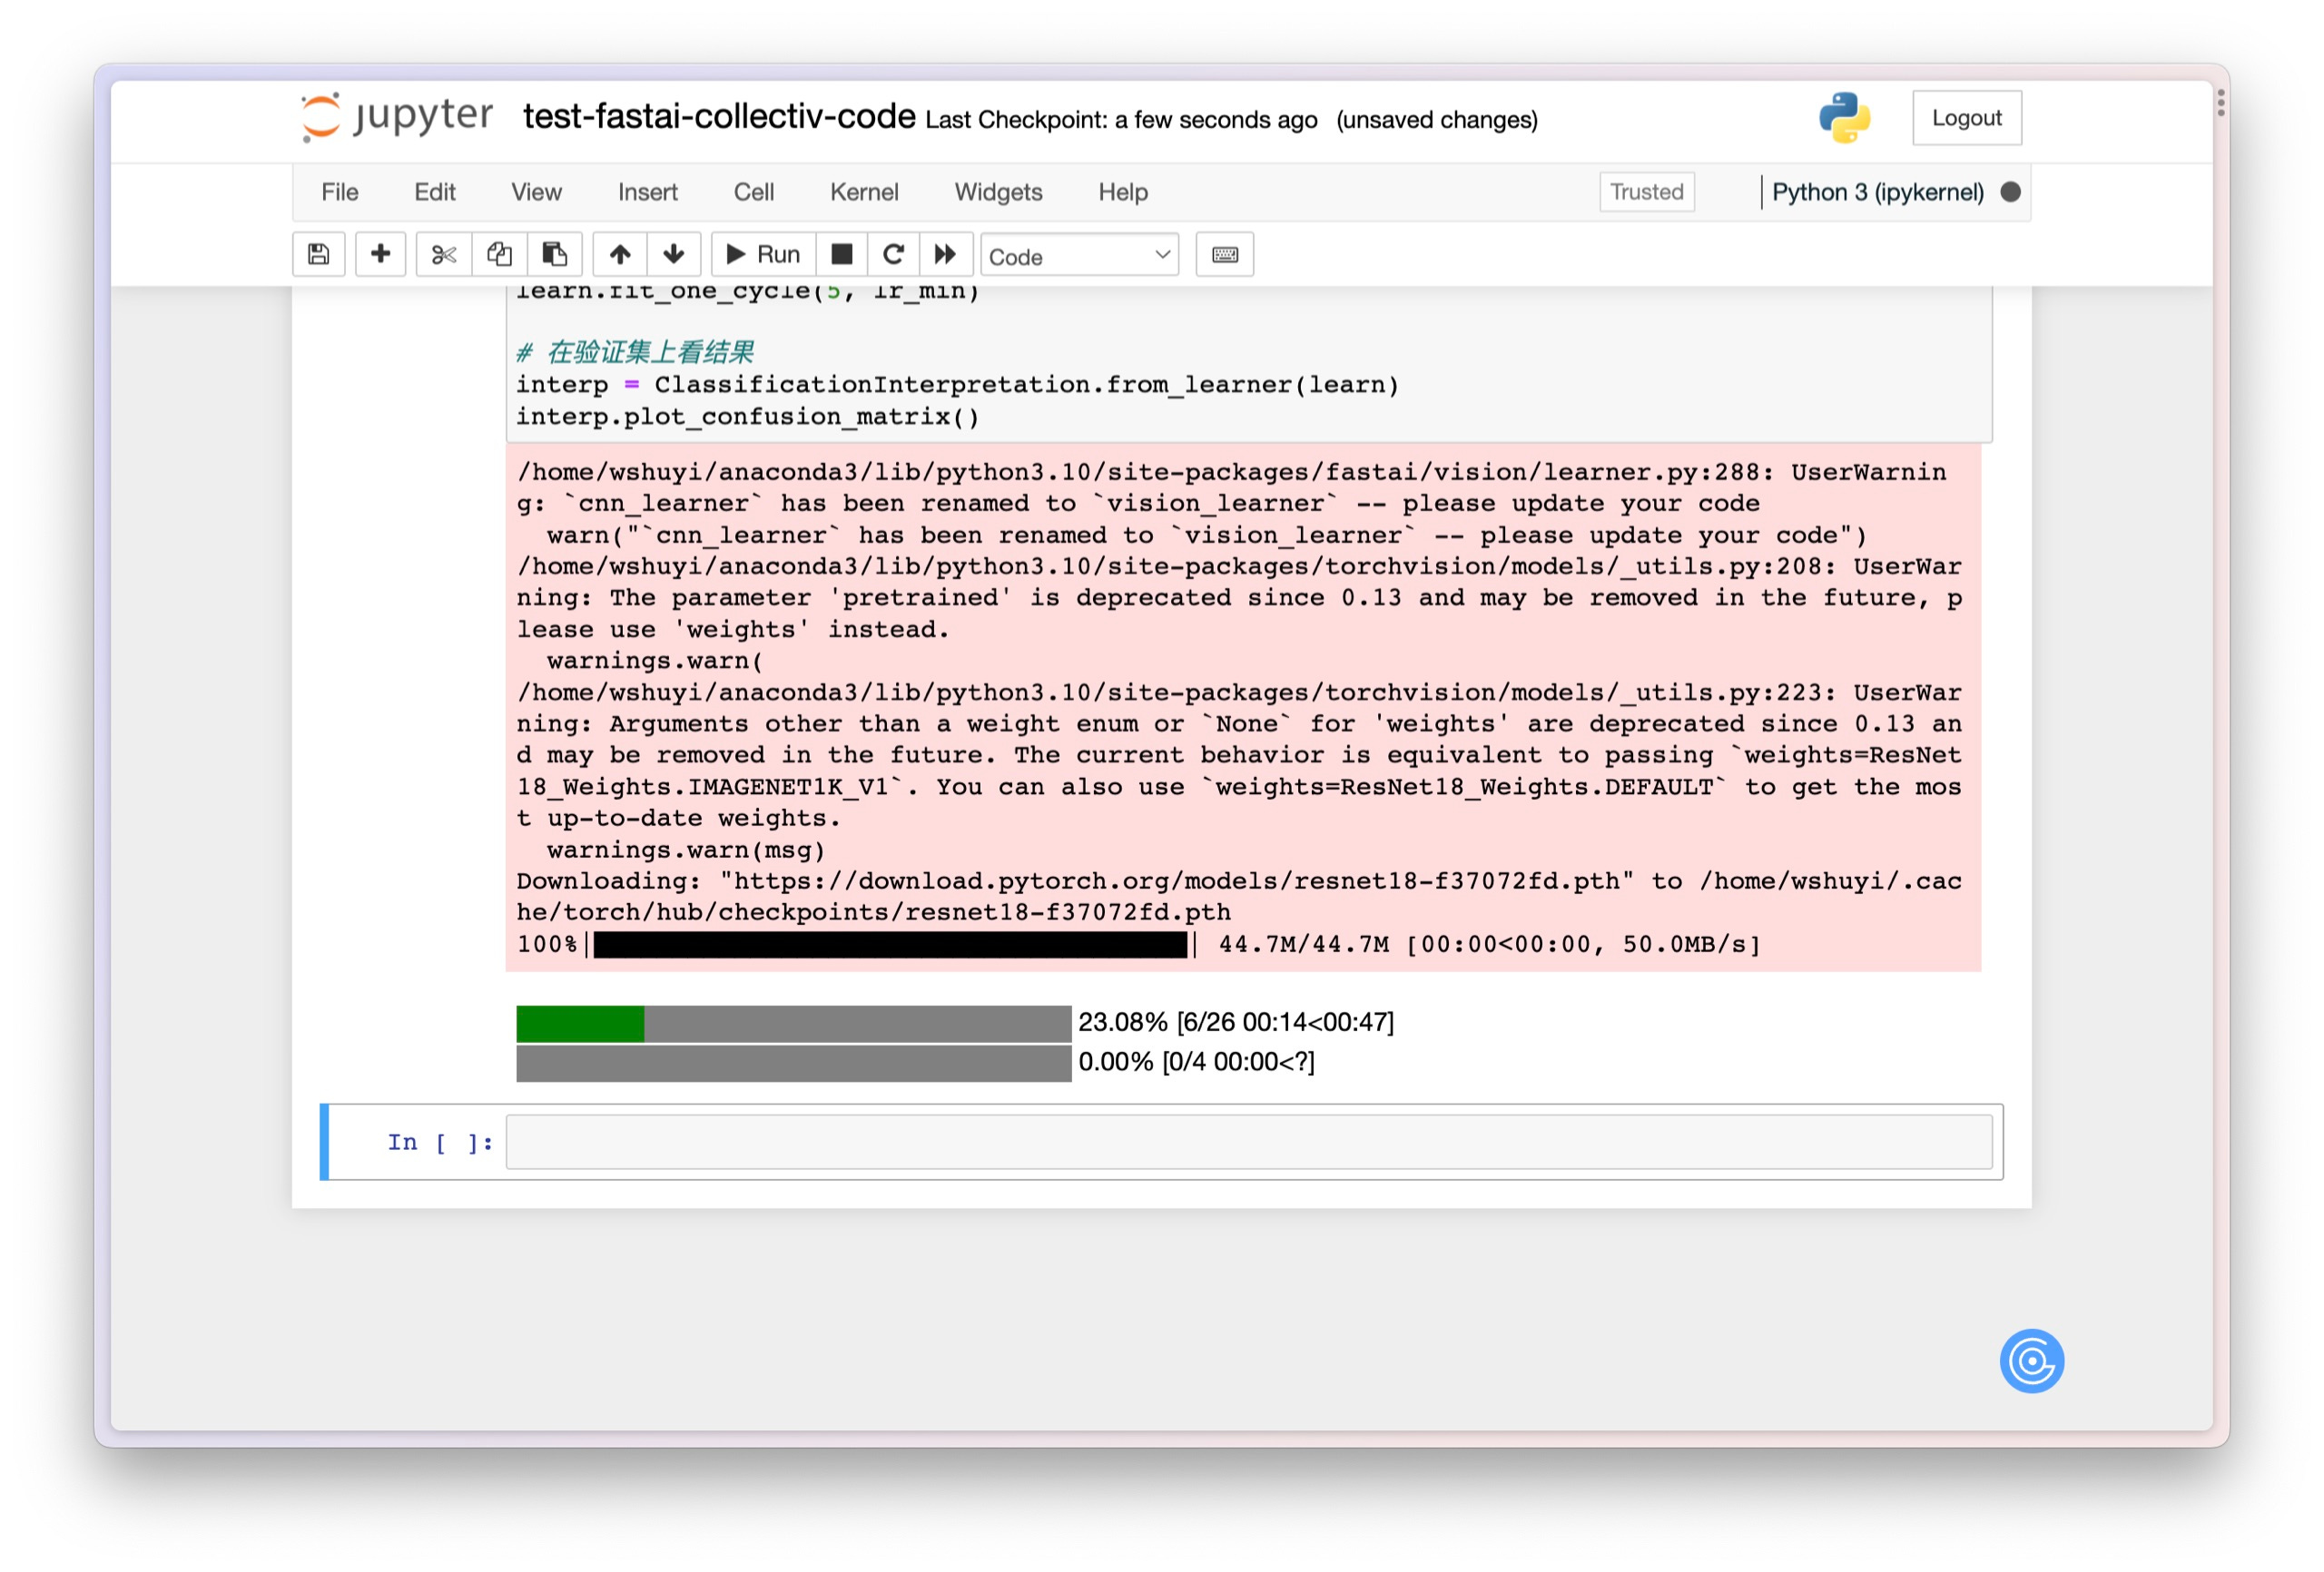Image resolution: width=2324 pixels, height=1572 pixels.
Task: Open the Widgets menu
Action: [997, 192]
